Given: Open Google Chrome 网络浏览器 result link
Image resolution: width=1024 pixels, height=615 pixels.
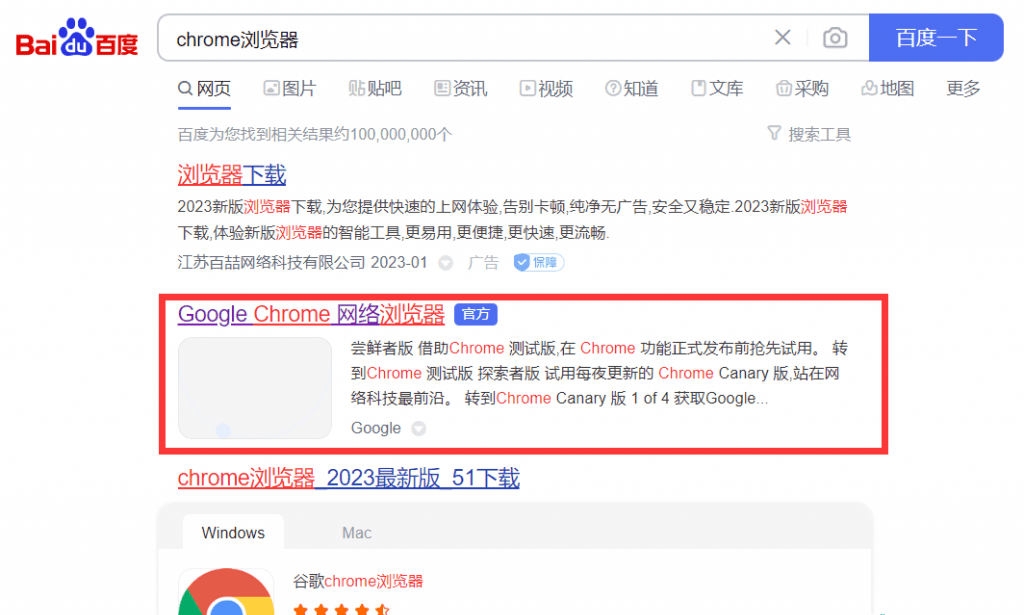Looking at the screenshot, I should [x=311, y=314].
